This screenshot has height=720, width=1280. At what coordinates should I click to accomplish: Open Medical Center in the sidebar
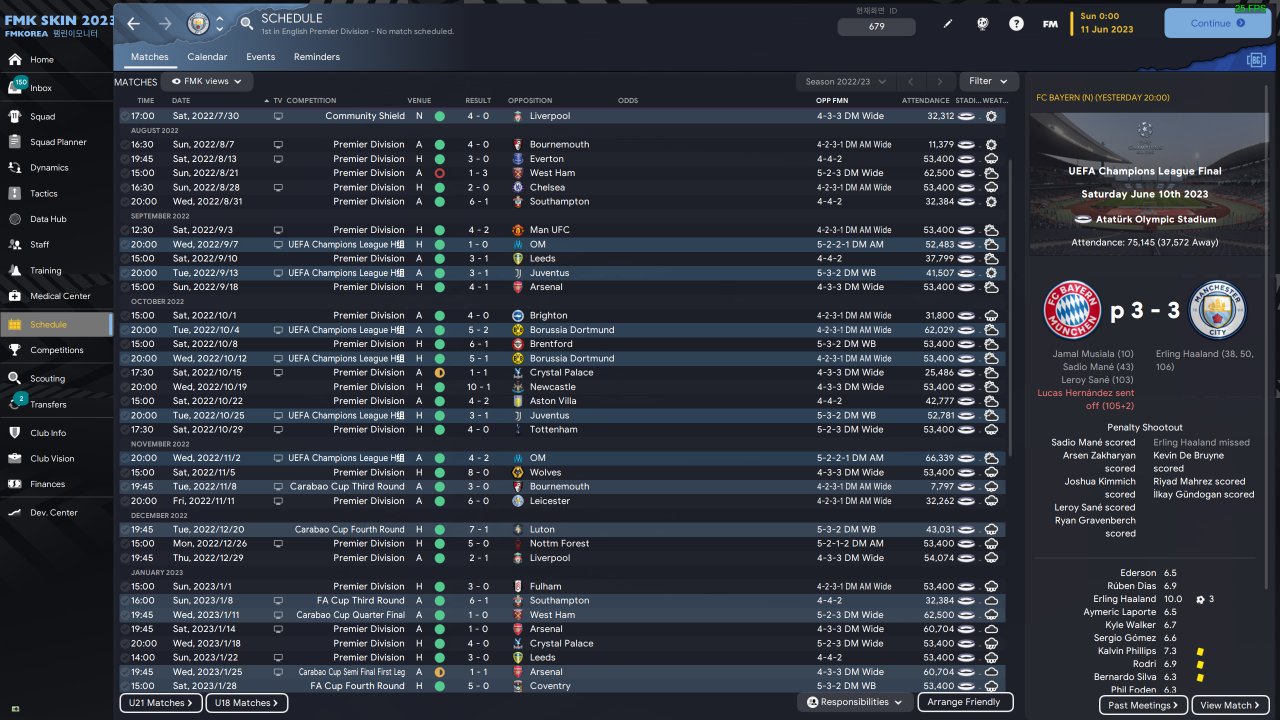coord(60,296)
